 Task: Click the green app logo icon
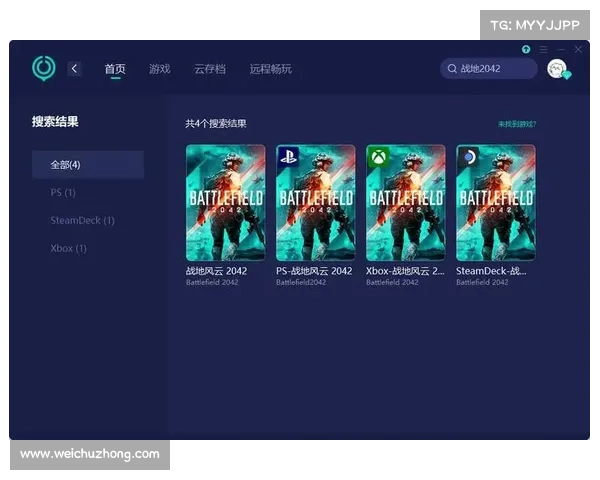click(x=44, y=68)
